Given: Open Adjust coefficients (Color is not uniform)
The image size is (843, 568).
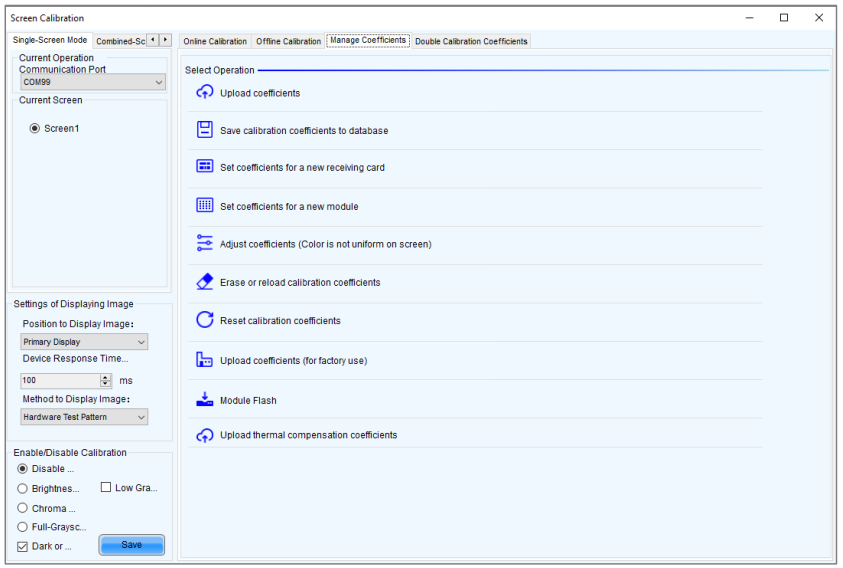Looking at the screenshot, I should coord(325,244).
